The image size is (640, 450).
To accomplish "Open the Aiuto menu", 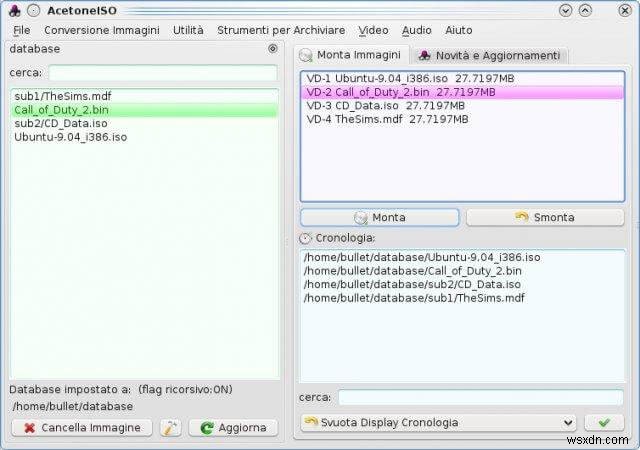I will pyautogui.click(x=459, y=30).
